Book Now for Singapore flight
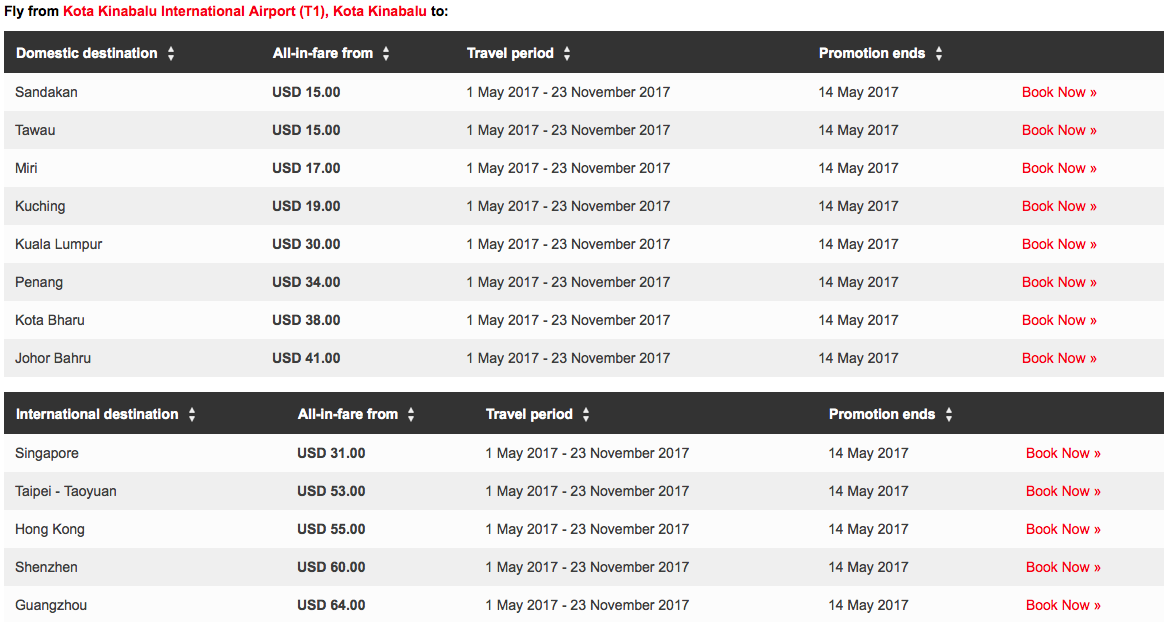 click(1063, 454)
